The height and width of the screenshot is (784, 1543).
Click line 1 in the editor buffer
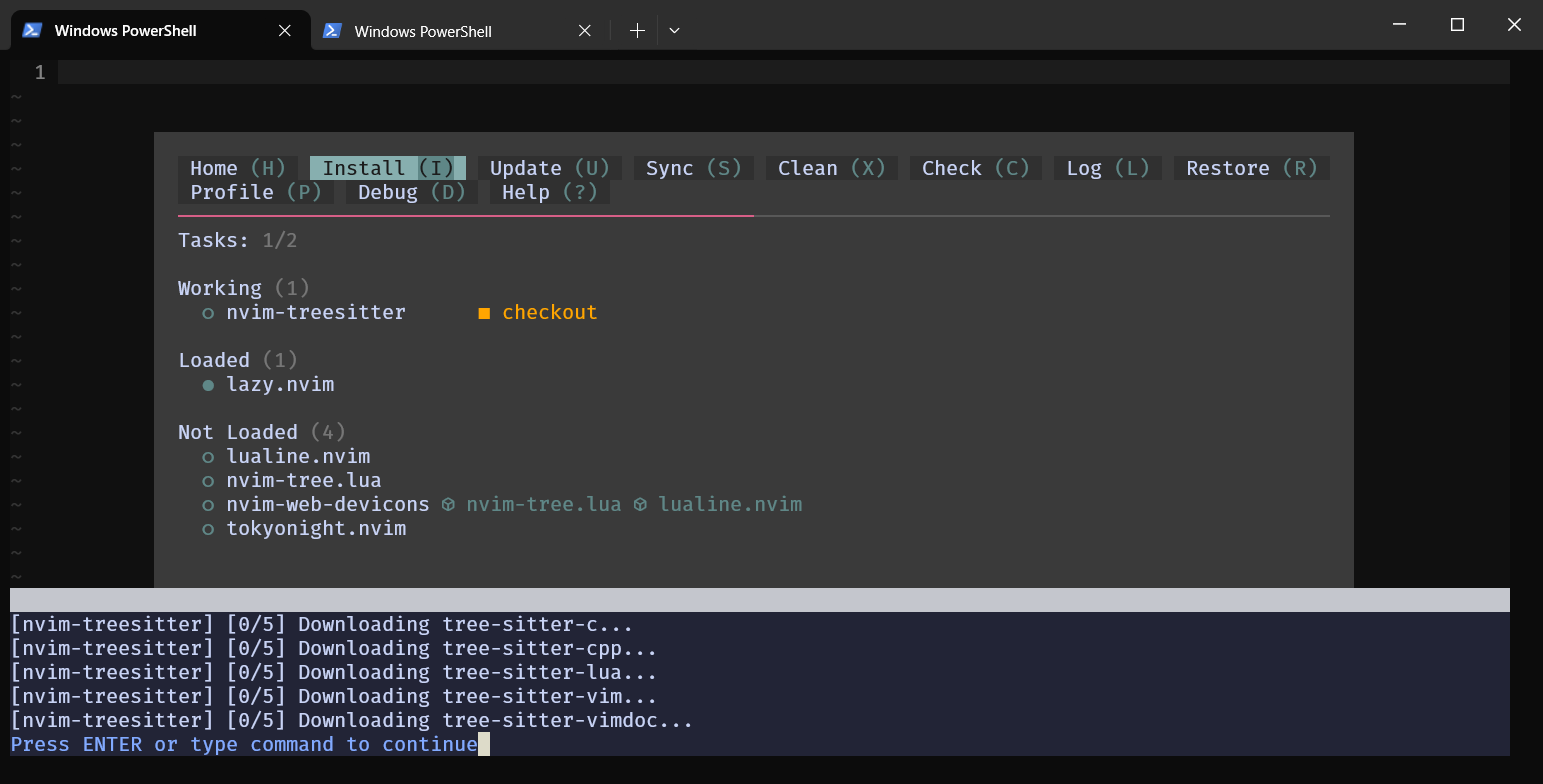[x=780, y=72]
